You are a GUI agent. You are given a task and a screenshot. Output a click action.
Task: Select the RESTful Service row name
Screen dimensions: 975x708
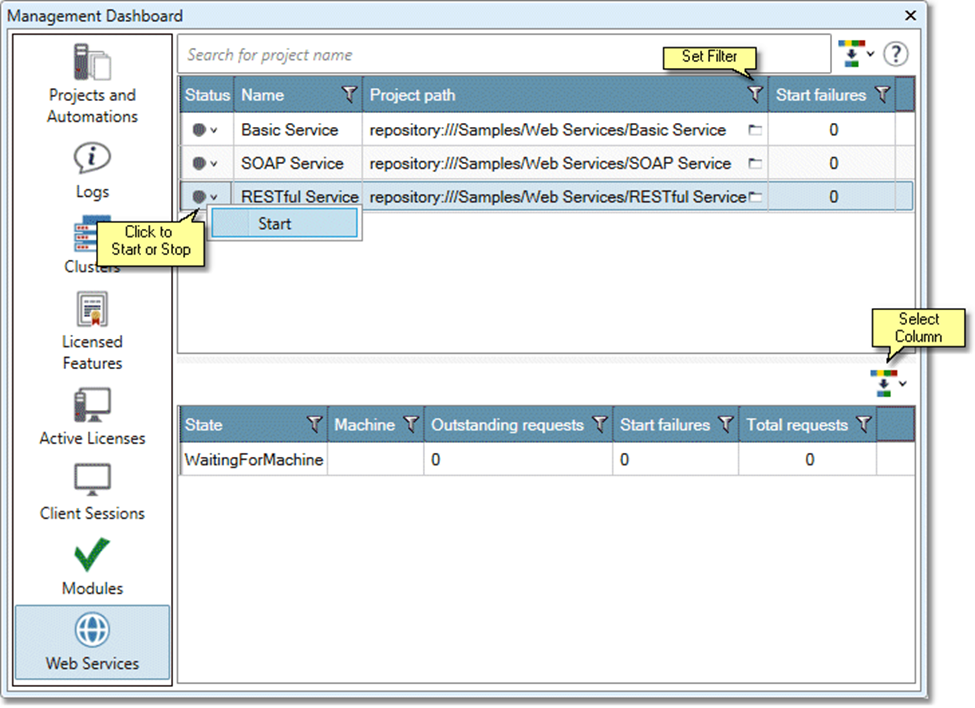coord(299,197)
